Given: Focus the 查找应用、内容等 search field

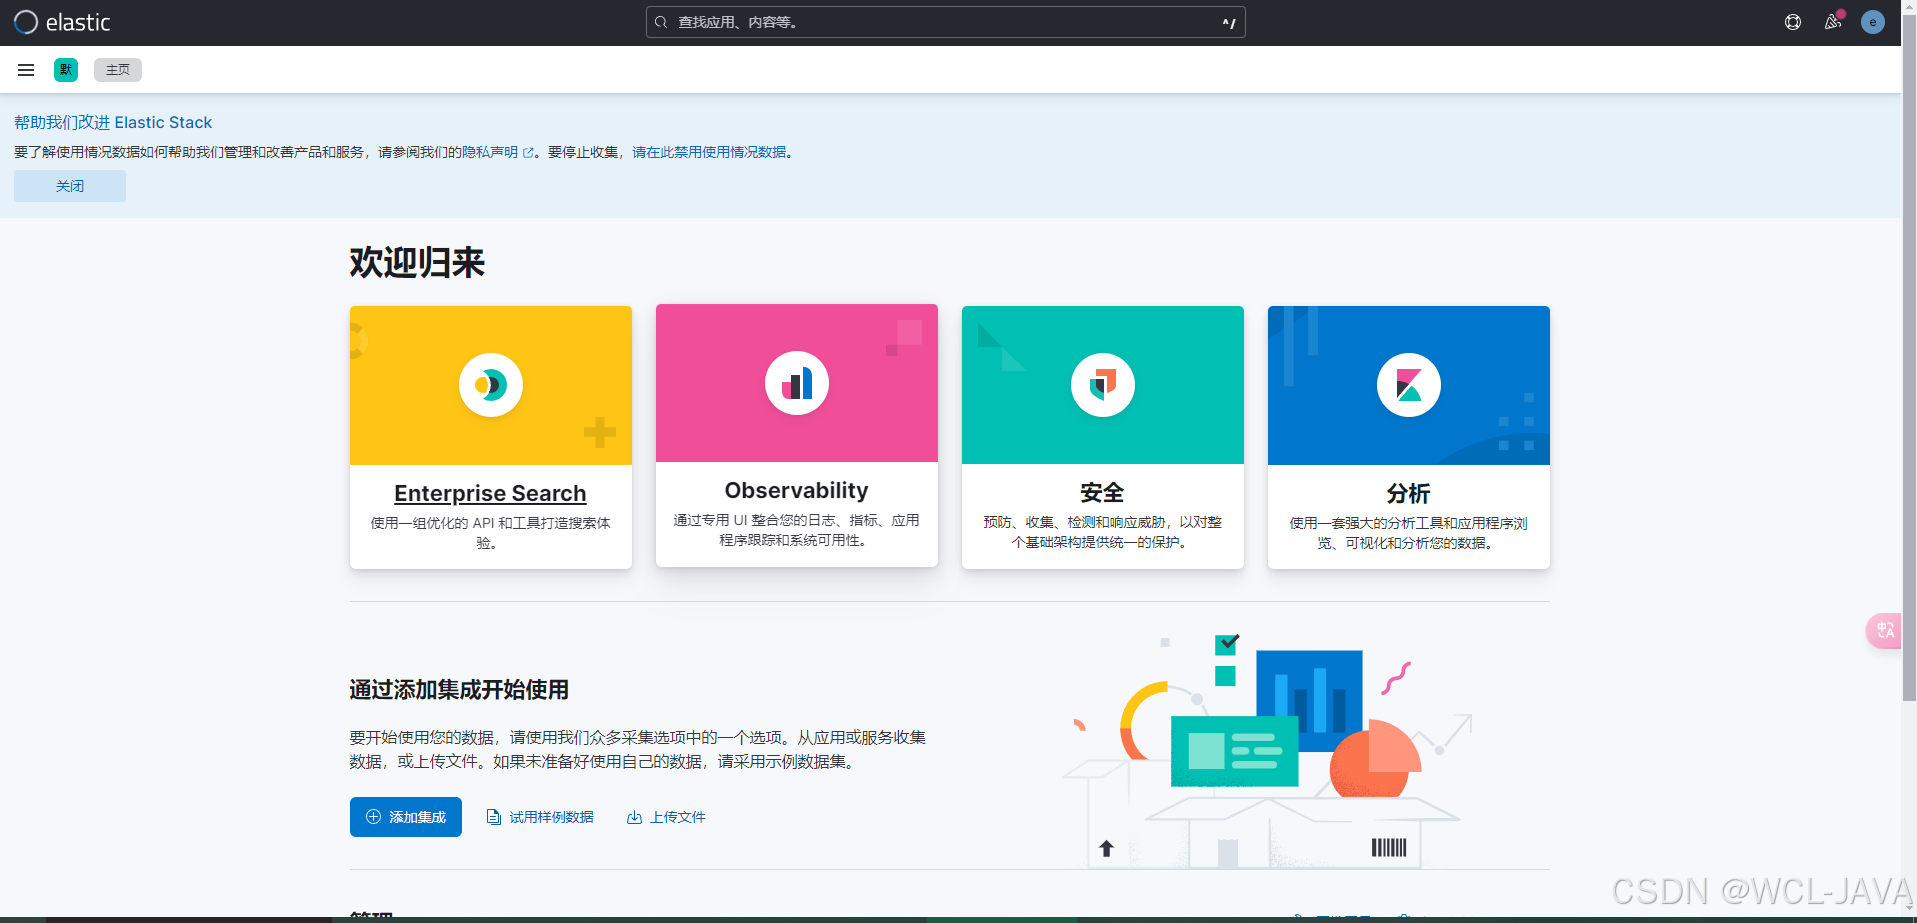Looking at the screenshot, I should pos(945,22).
